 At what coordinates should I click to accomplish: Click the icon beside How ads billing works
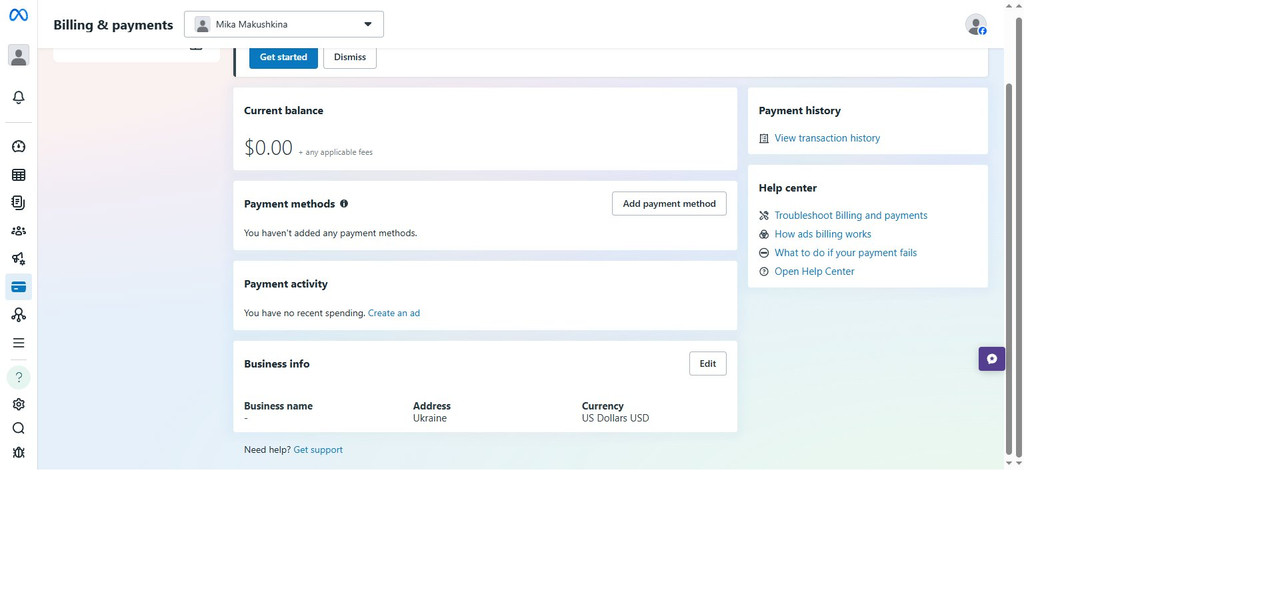click(x=764, y=234)
